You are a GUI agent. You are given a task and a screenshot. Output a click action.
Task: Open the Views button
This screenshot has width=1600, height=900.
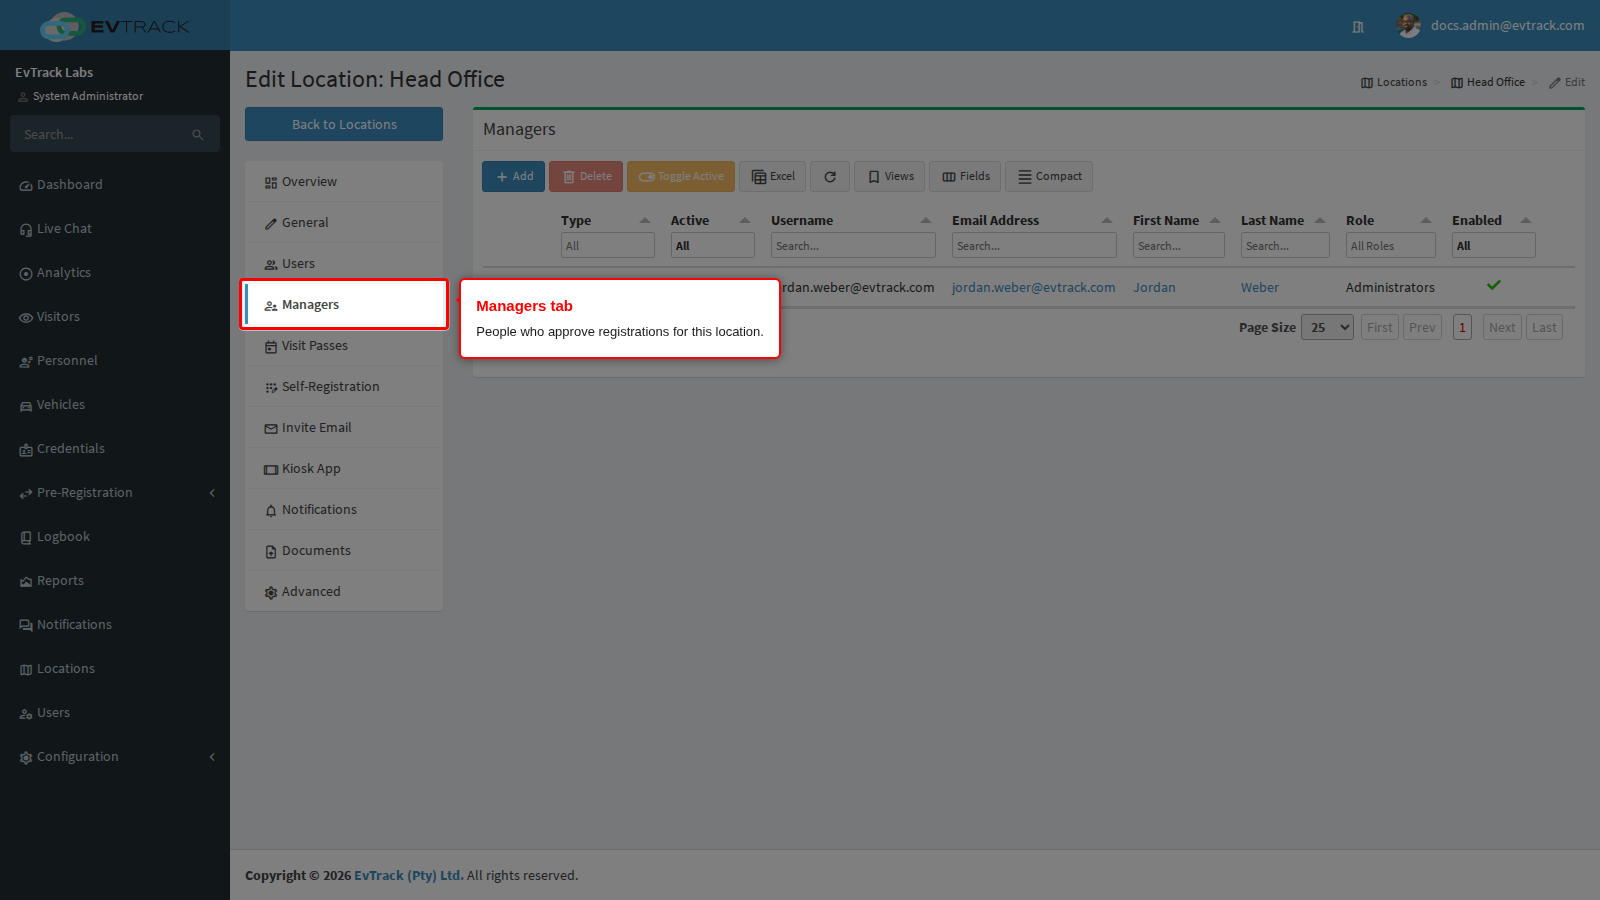click(x=890, y=177)
